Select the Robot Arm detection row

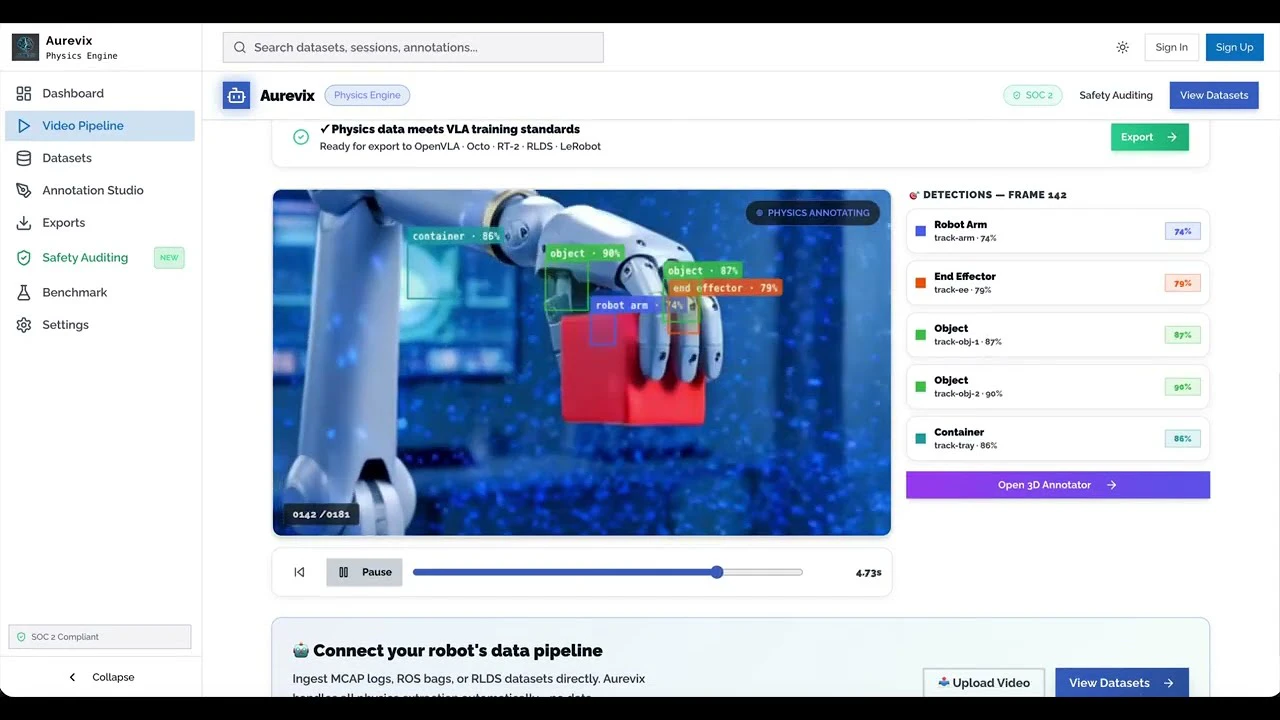[x=1058, y=231]
